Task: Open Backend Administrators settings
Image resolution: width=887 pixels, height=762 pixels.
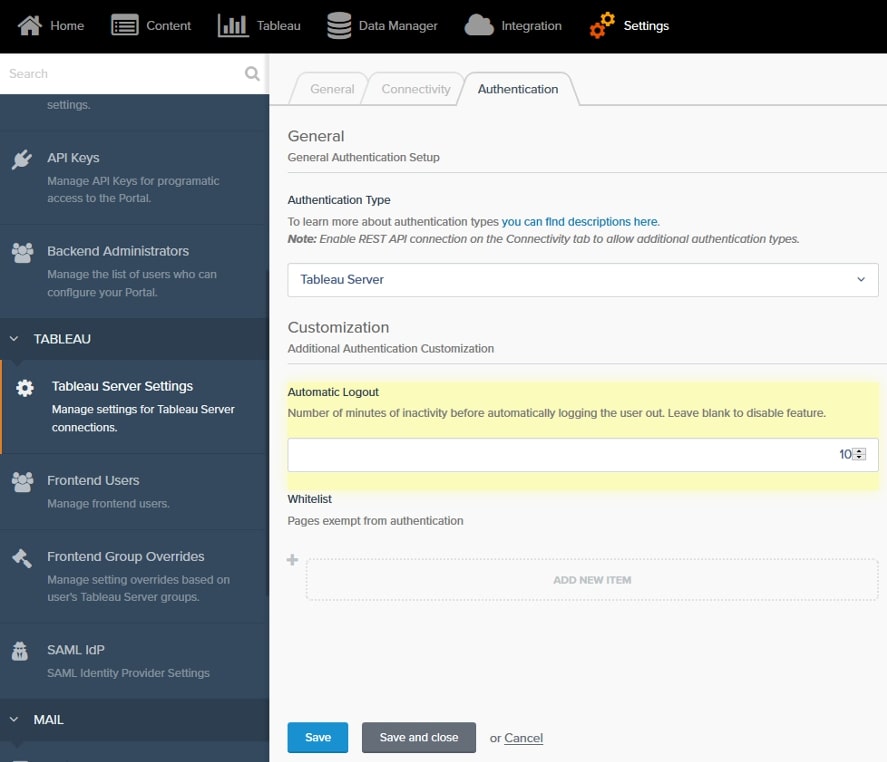Action: point(134,271)
